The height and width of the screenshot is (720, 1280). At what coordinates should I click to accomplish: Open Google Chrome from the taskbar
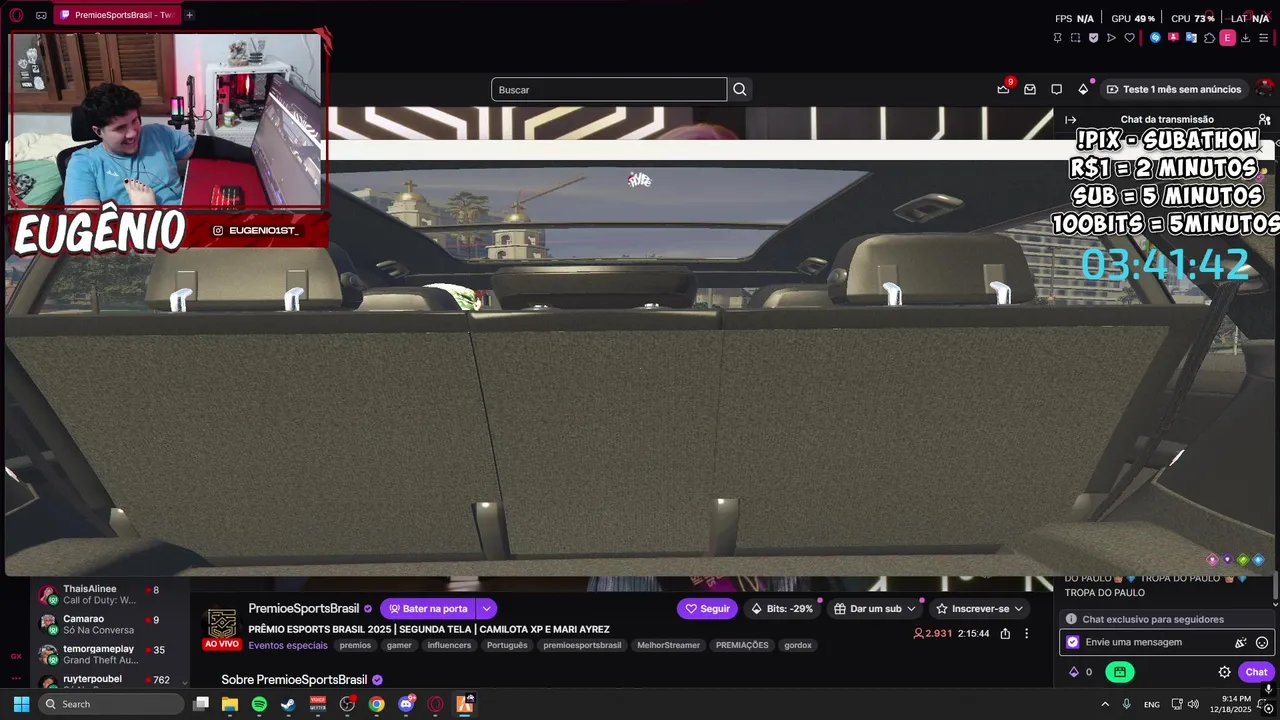click(376, 704)
